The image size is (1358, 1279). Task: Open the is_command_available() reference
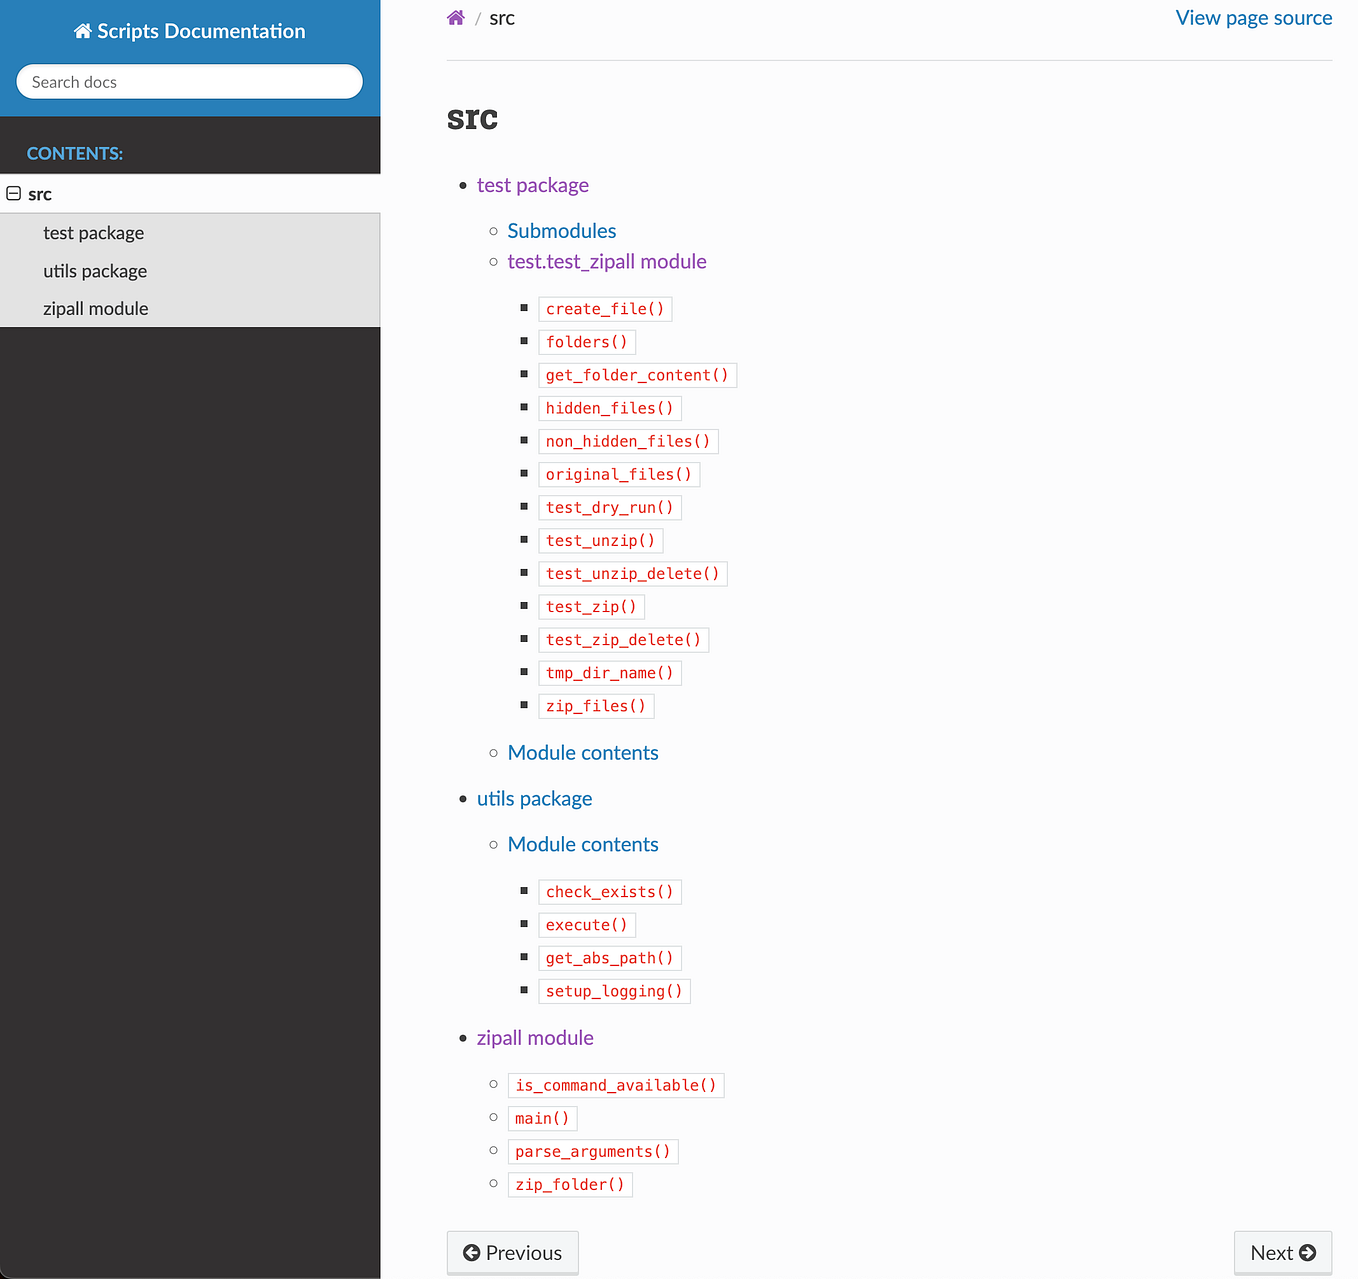coord(615,1085)
